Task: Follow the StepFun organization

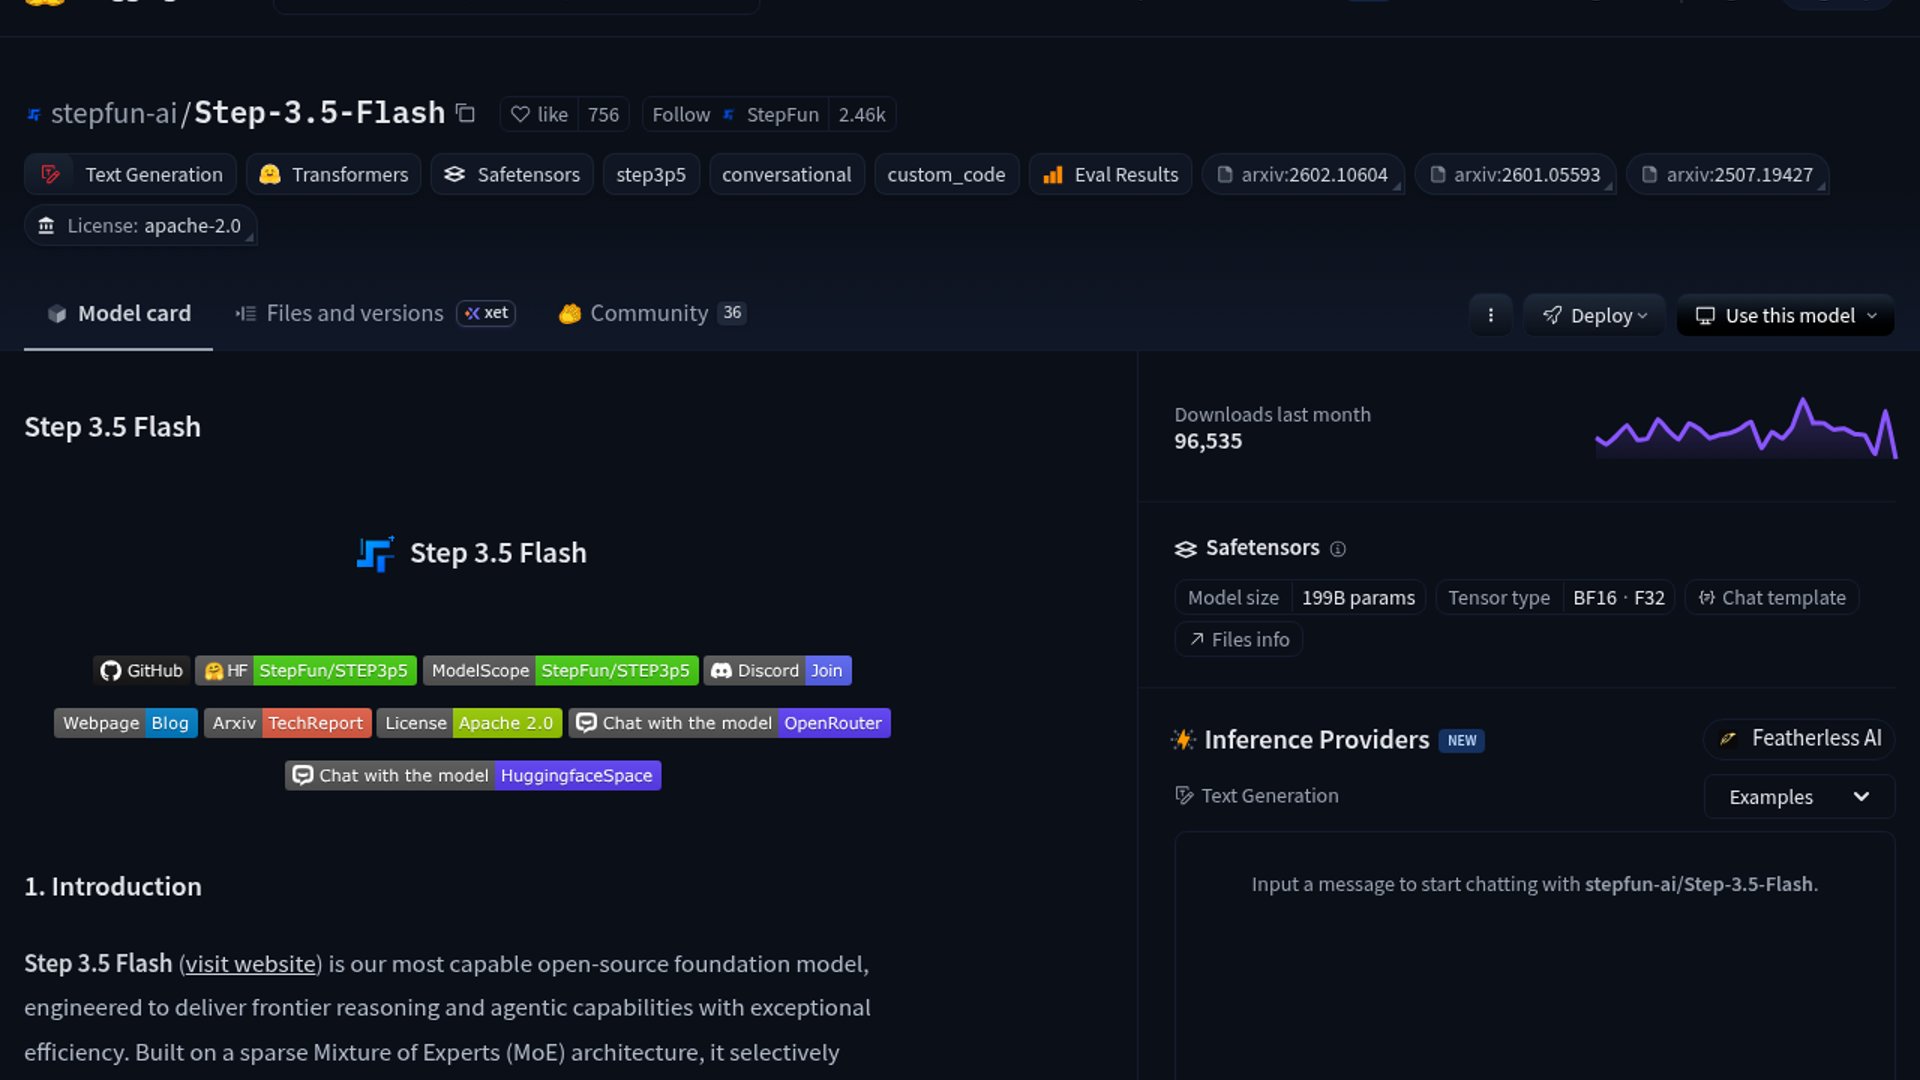Action: point(681,115)
